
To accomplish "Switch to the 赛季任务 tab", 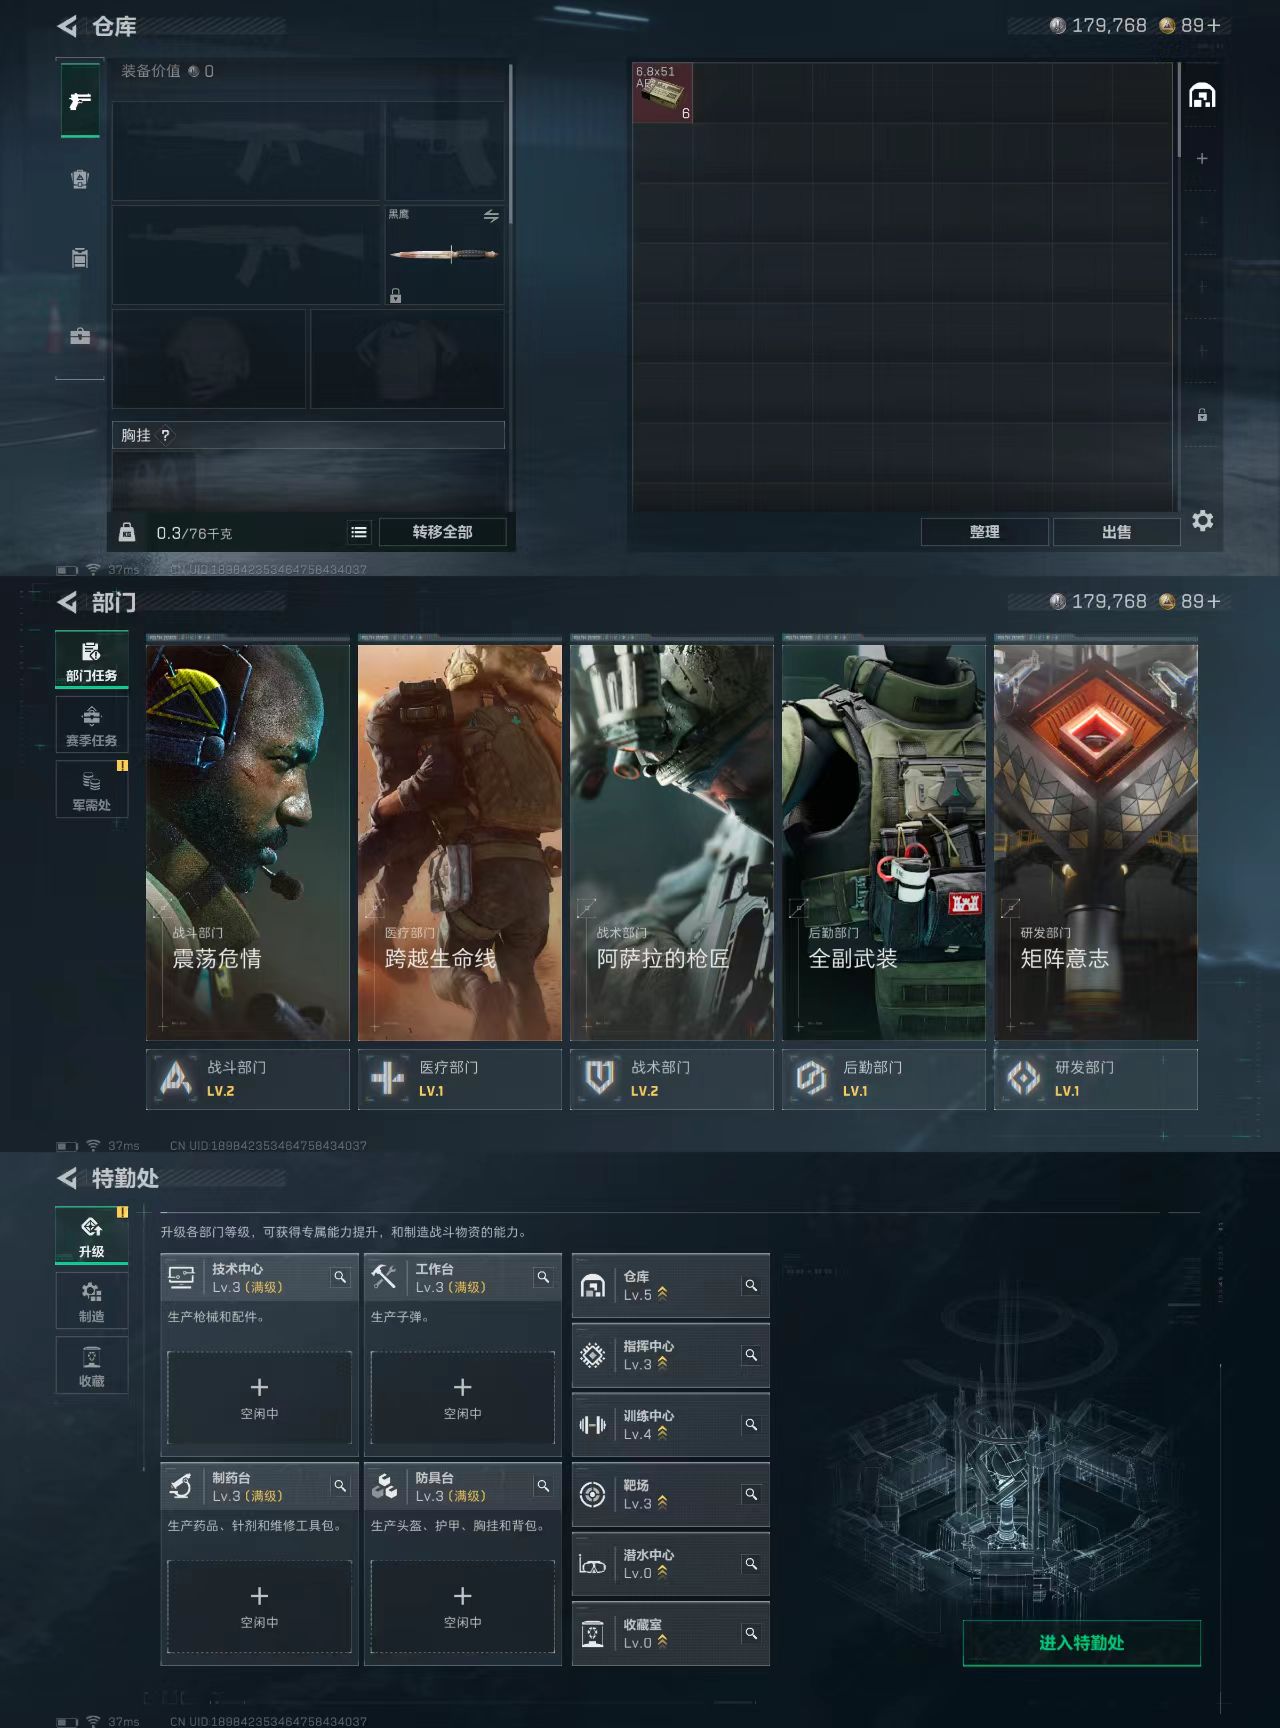I will [92, 726].
